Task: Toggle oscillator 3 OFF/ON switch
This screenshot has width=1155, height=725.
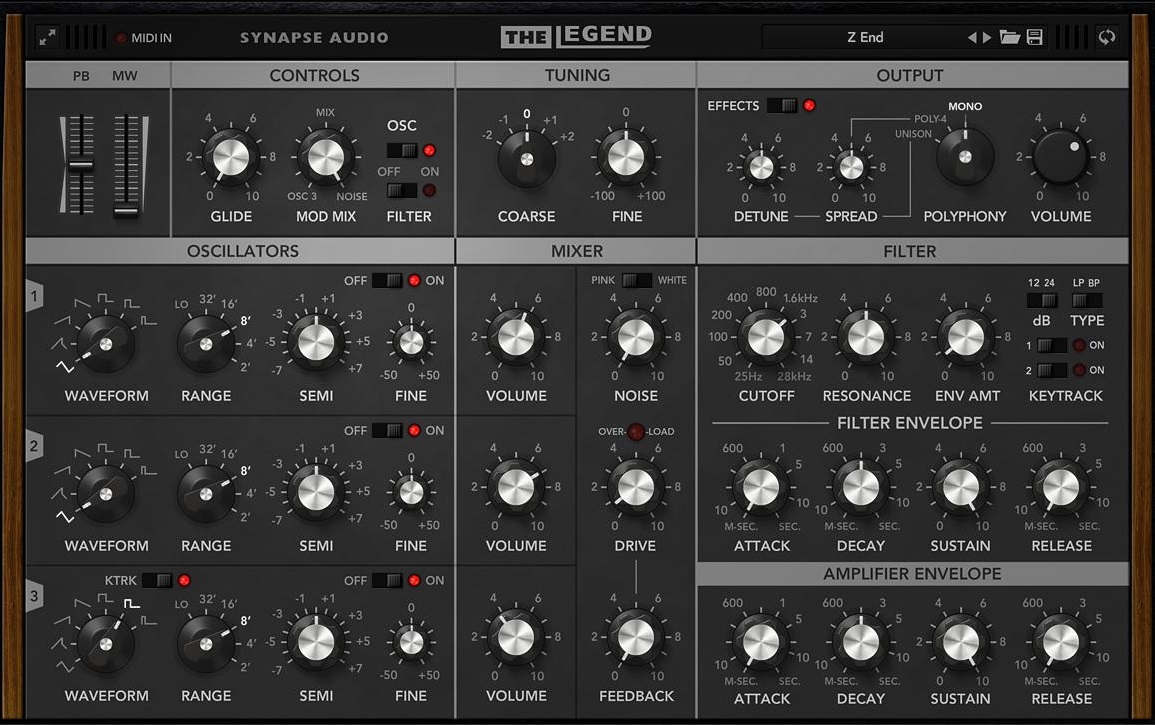Action: tap(387, 581)
